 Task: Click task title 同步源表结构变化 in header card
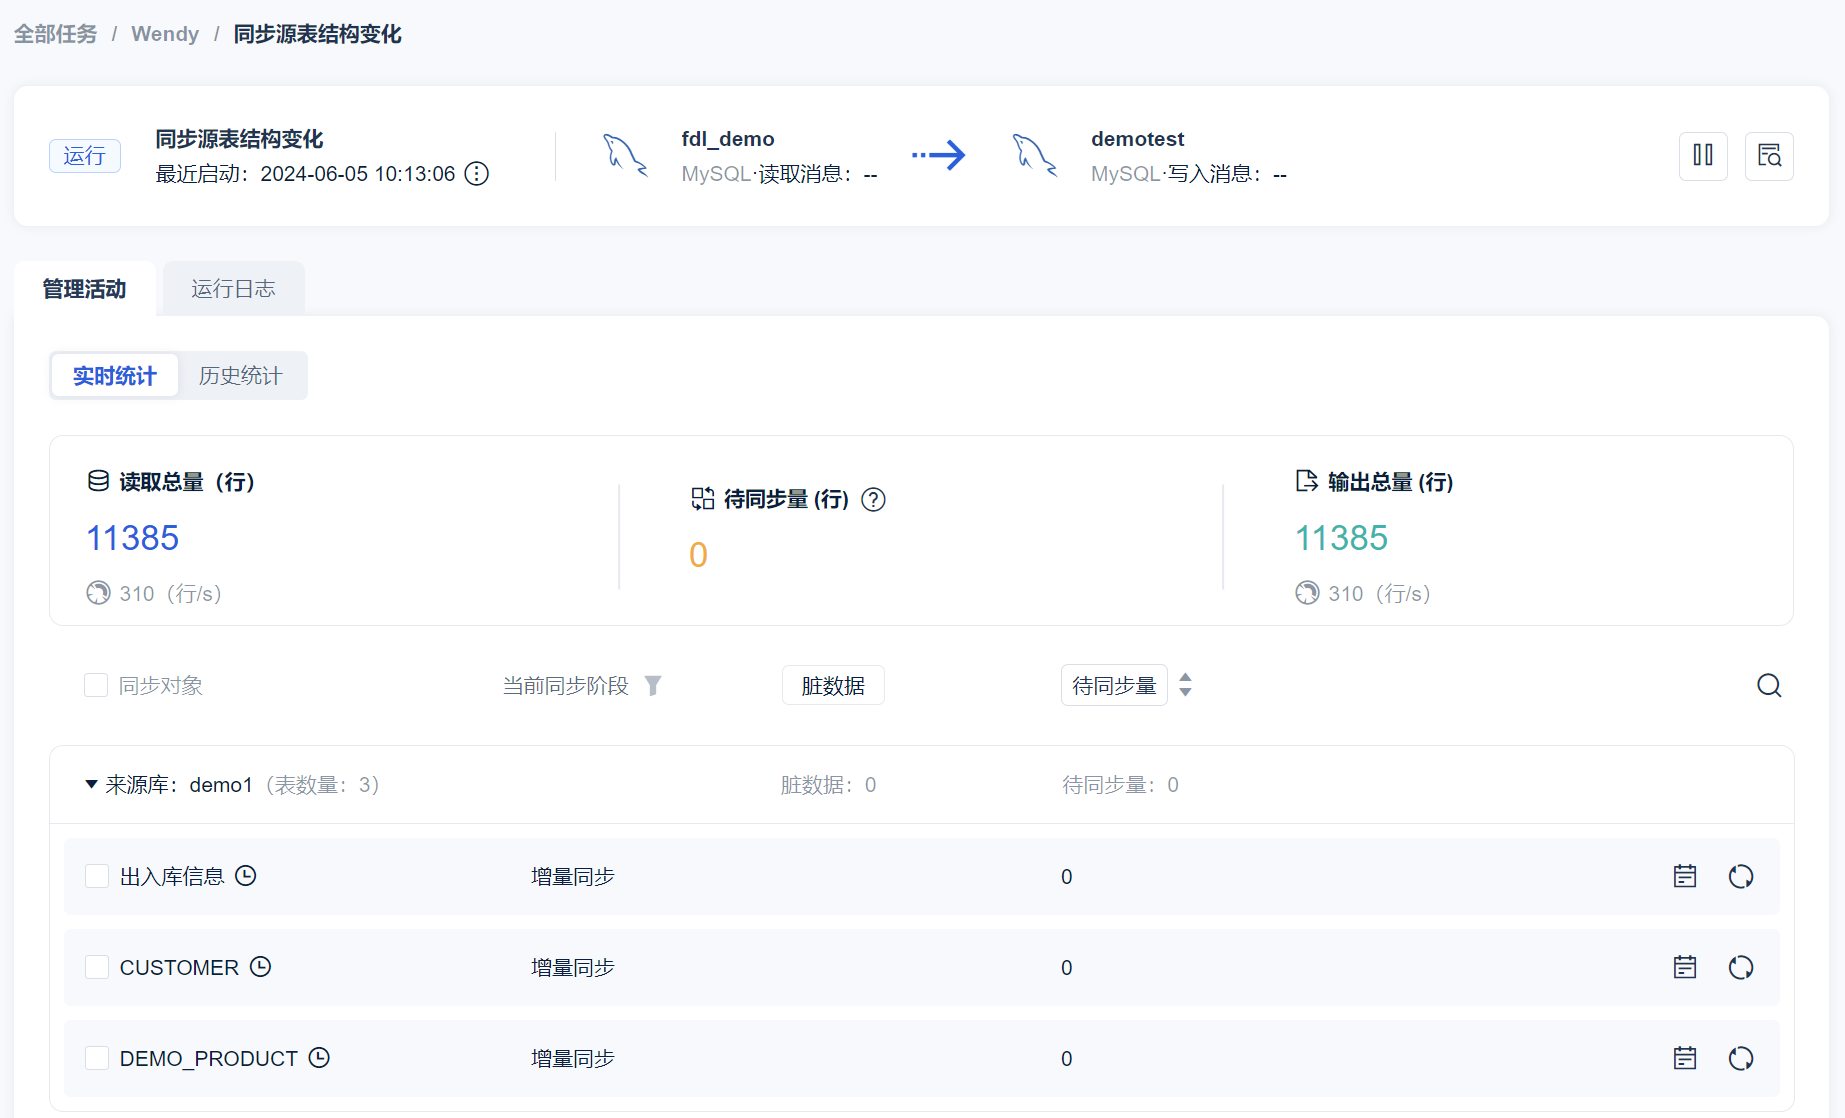(x=240, y=139)
